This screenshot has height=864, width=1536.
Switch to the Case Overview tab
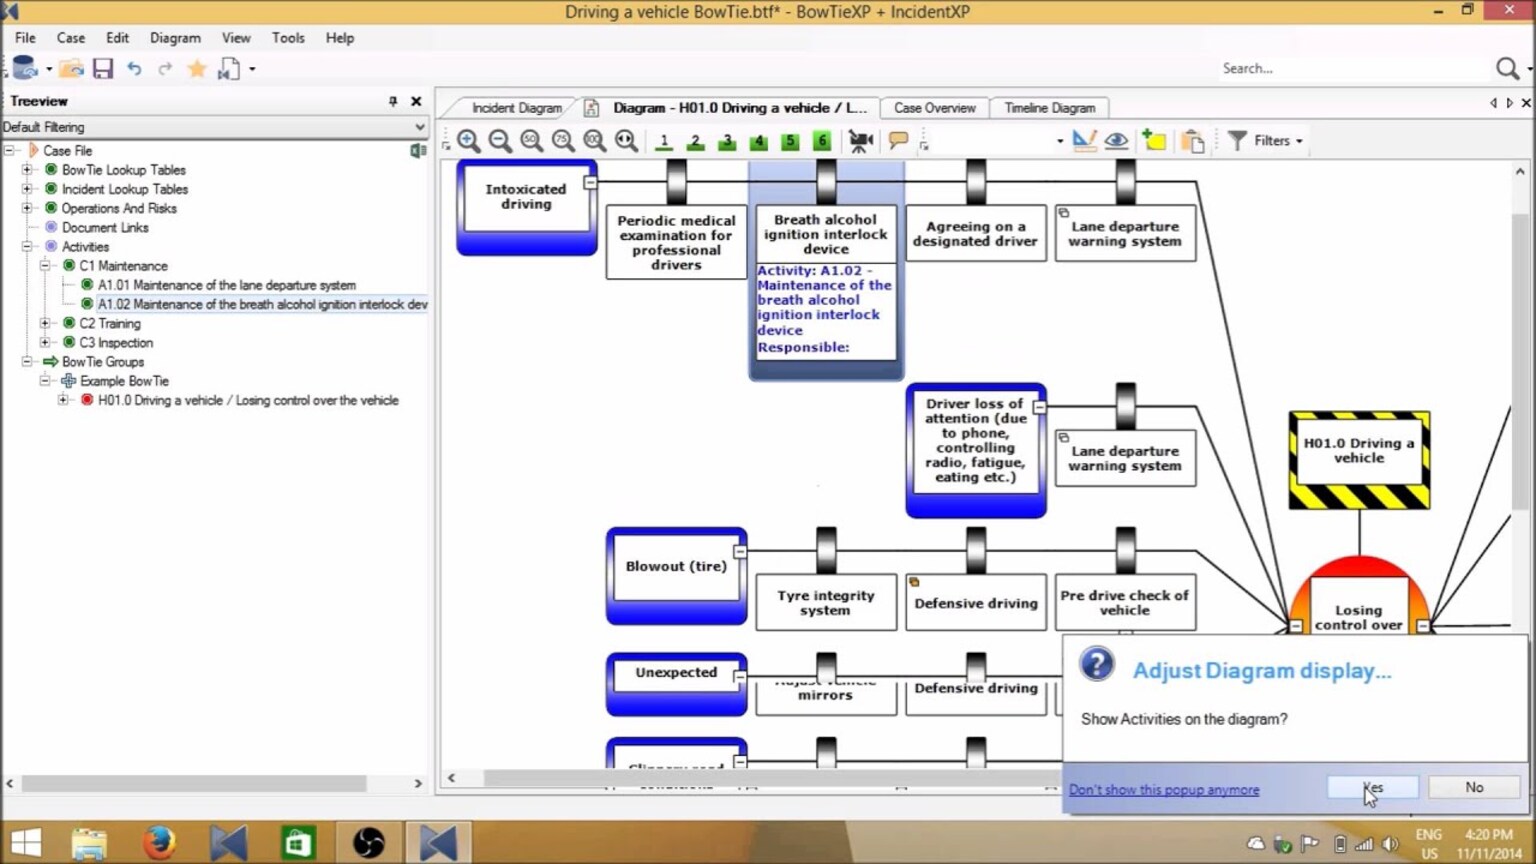(x=934, y=108)
